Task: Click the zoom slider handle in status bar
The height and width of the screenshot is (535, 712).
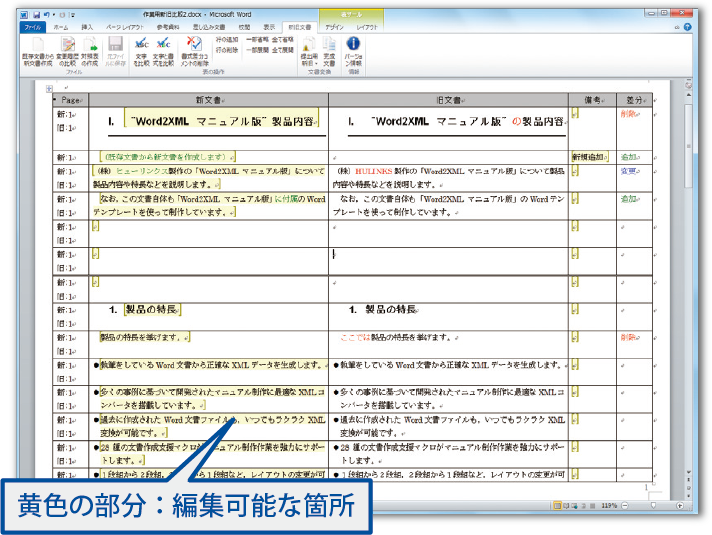Action: 652,506
